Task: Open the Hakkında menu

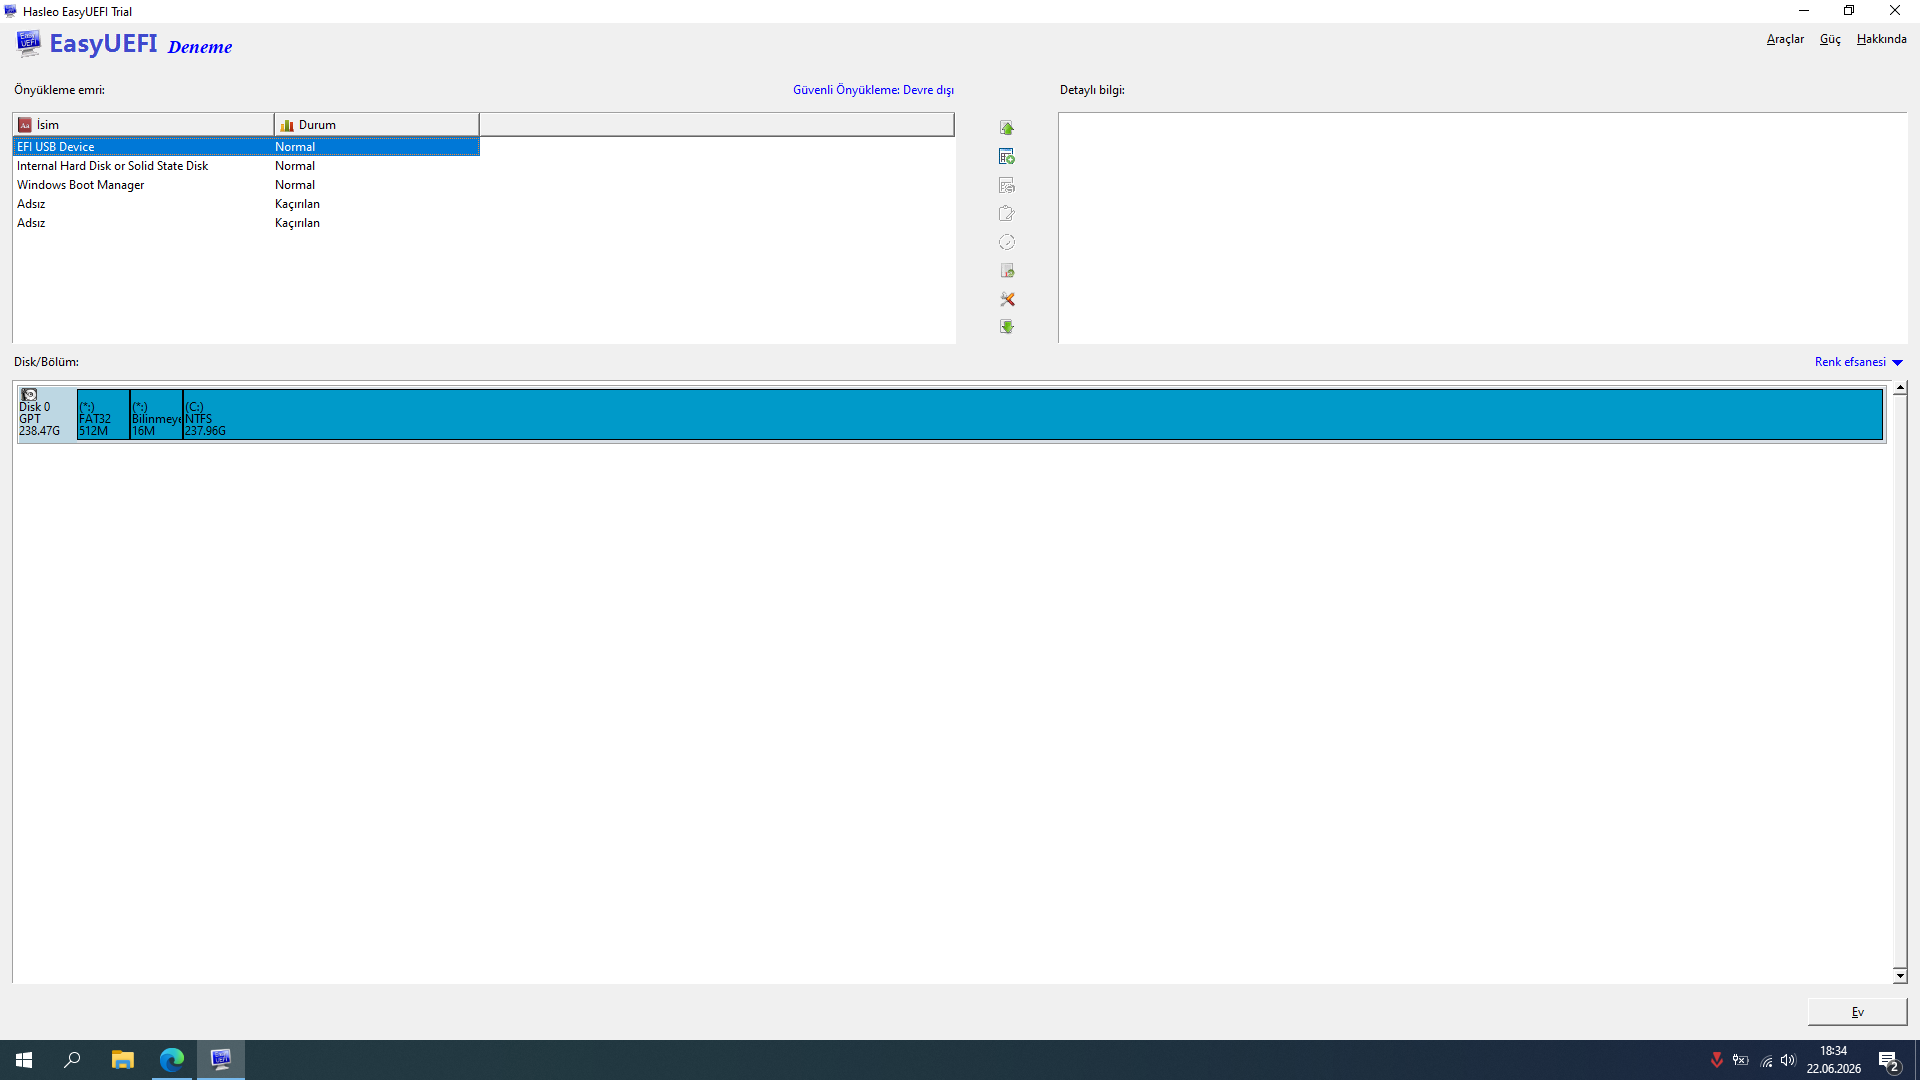Action: (x=1881, y=39)
